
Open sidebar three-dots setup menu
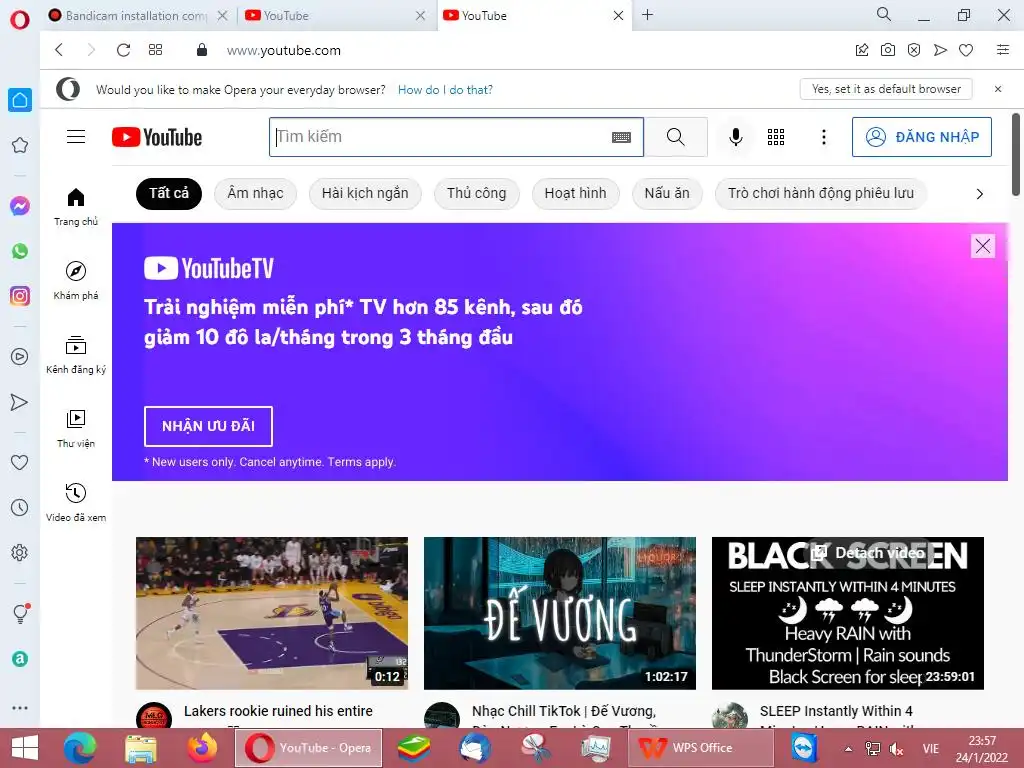20,708
